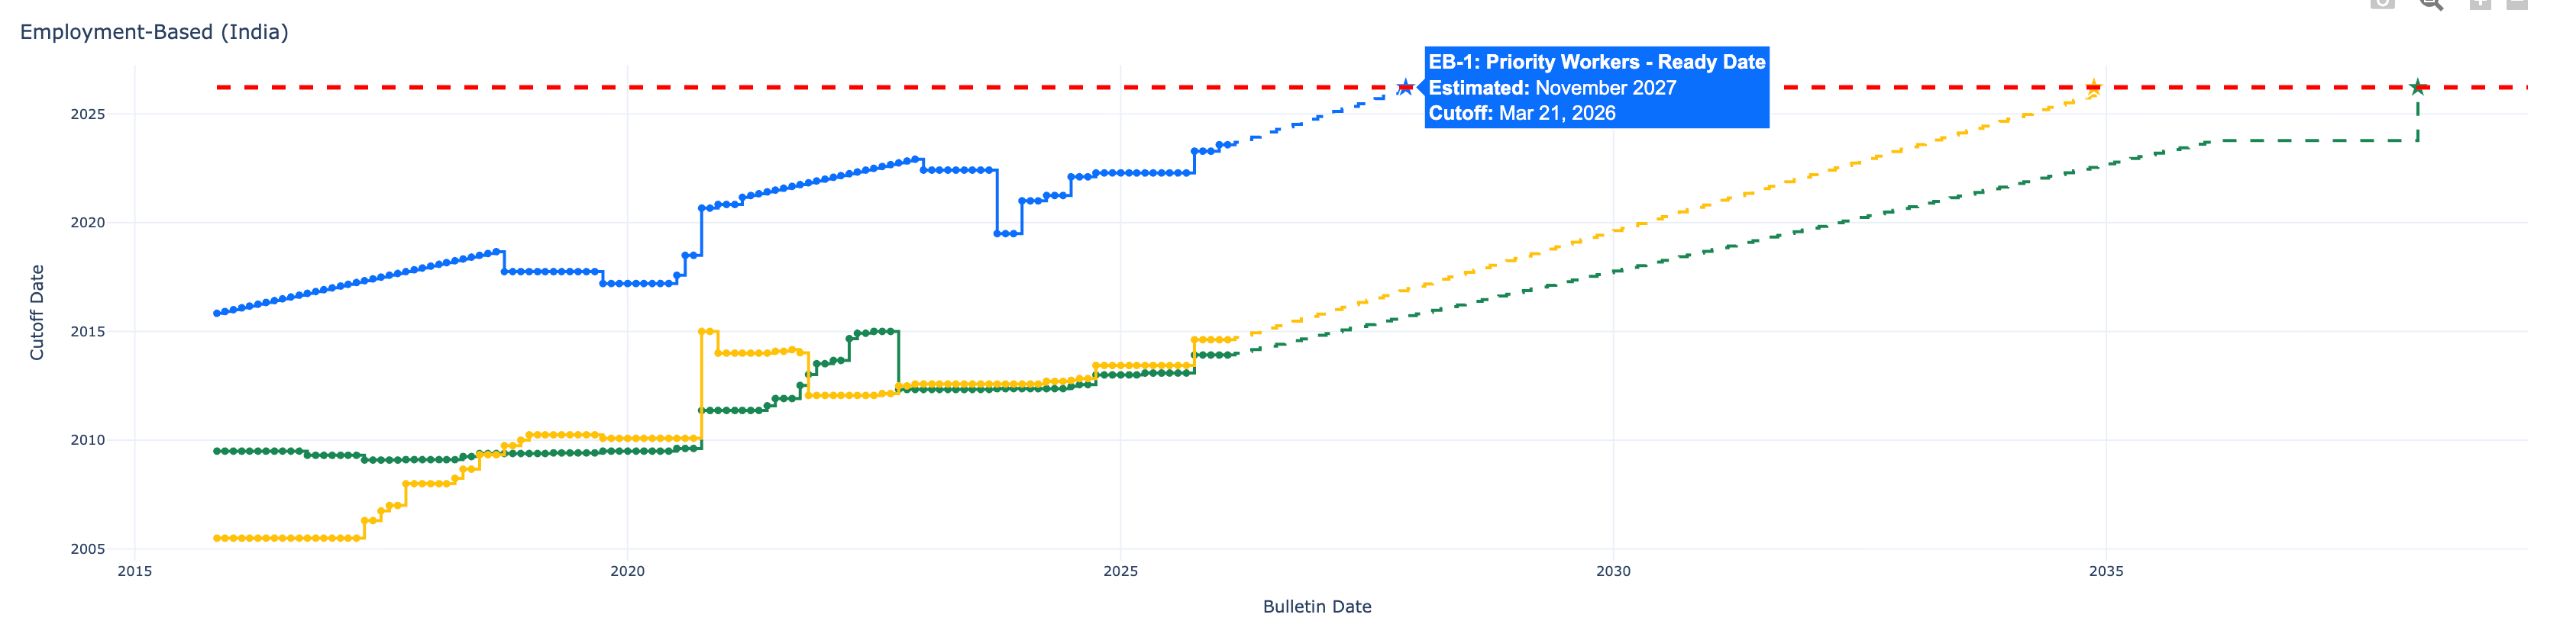Click the green star marker on the red line

coord(2418,87)
